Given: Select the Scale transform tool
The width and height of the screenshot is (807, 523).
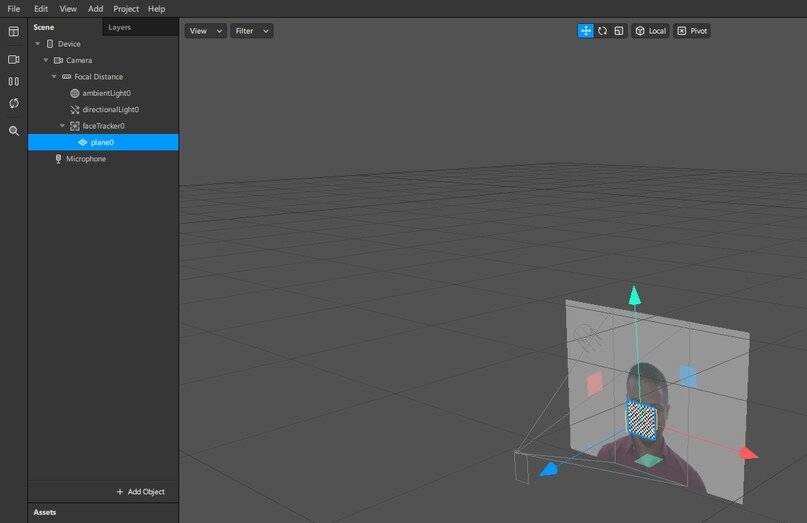Looking at the screenshot, I should point(619,31).
